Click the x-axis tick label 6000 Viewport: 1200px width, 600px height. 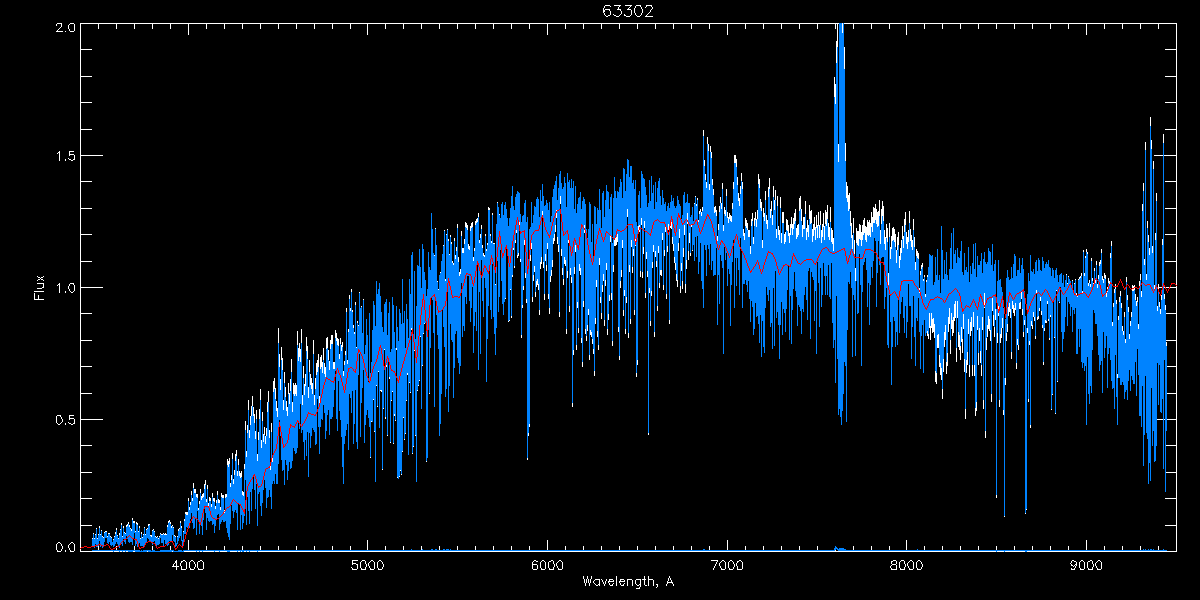click(x=548, y=563)
